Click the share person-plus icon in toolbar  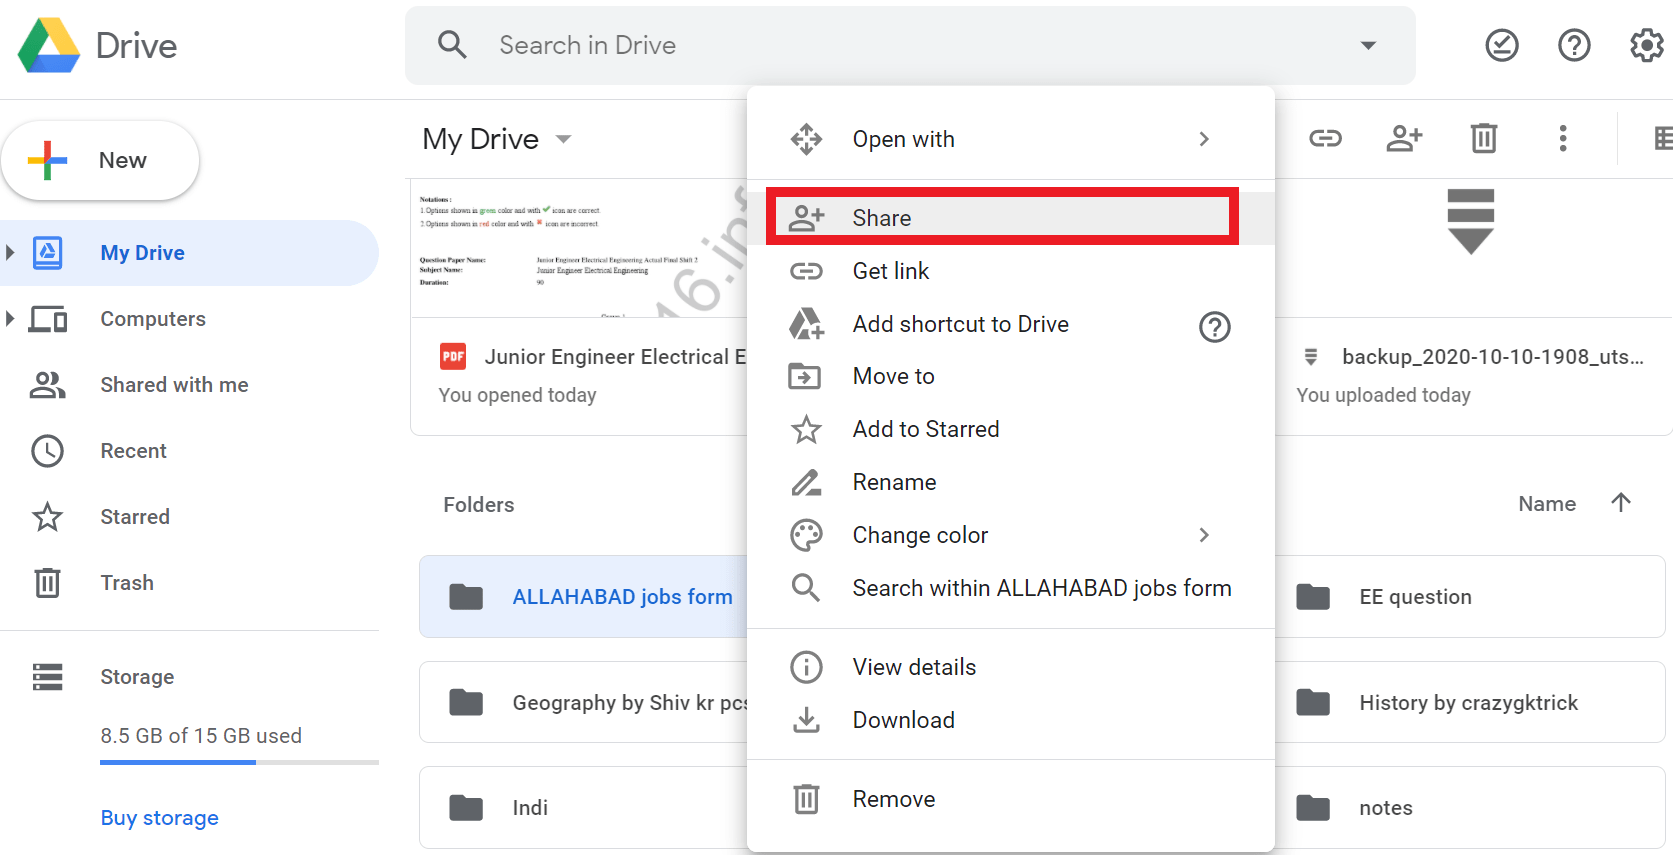pos(1404,138)
